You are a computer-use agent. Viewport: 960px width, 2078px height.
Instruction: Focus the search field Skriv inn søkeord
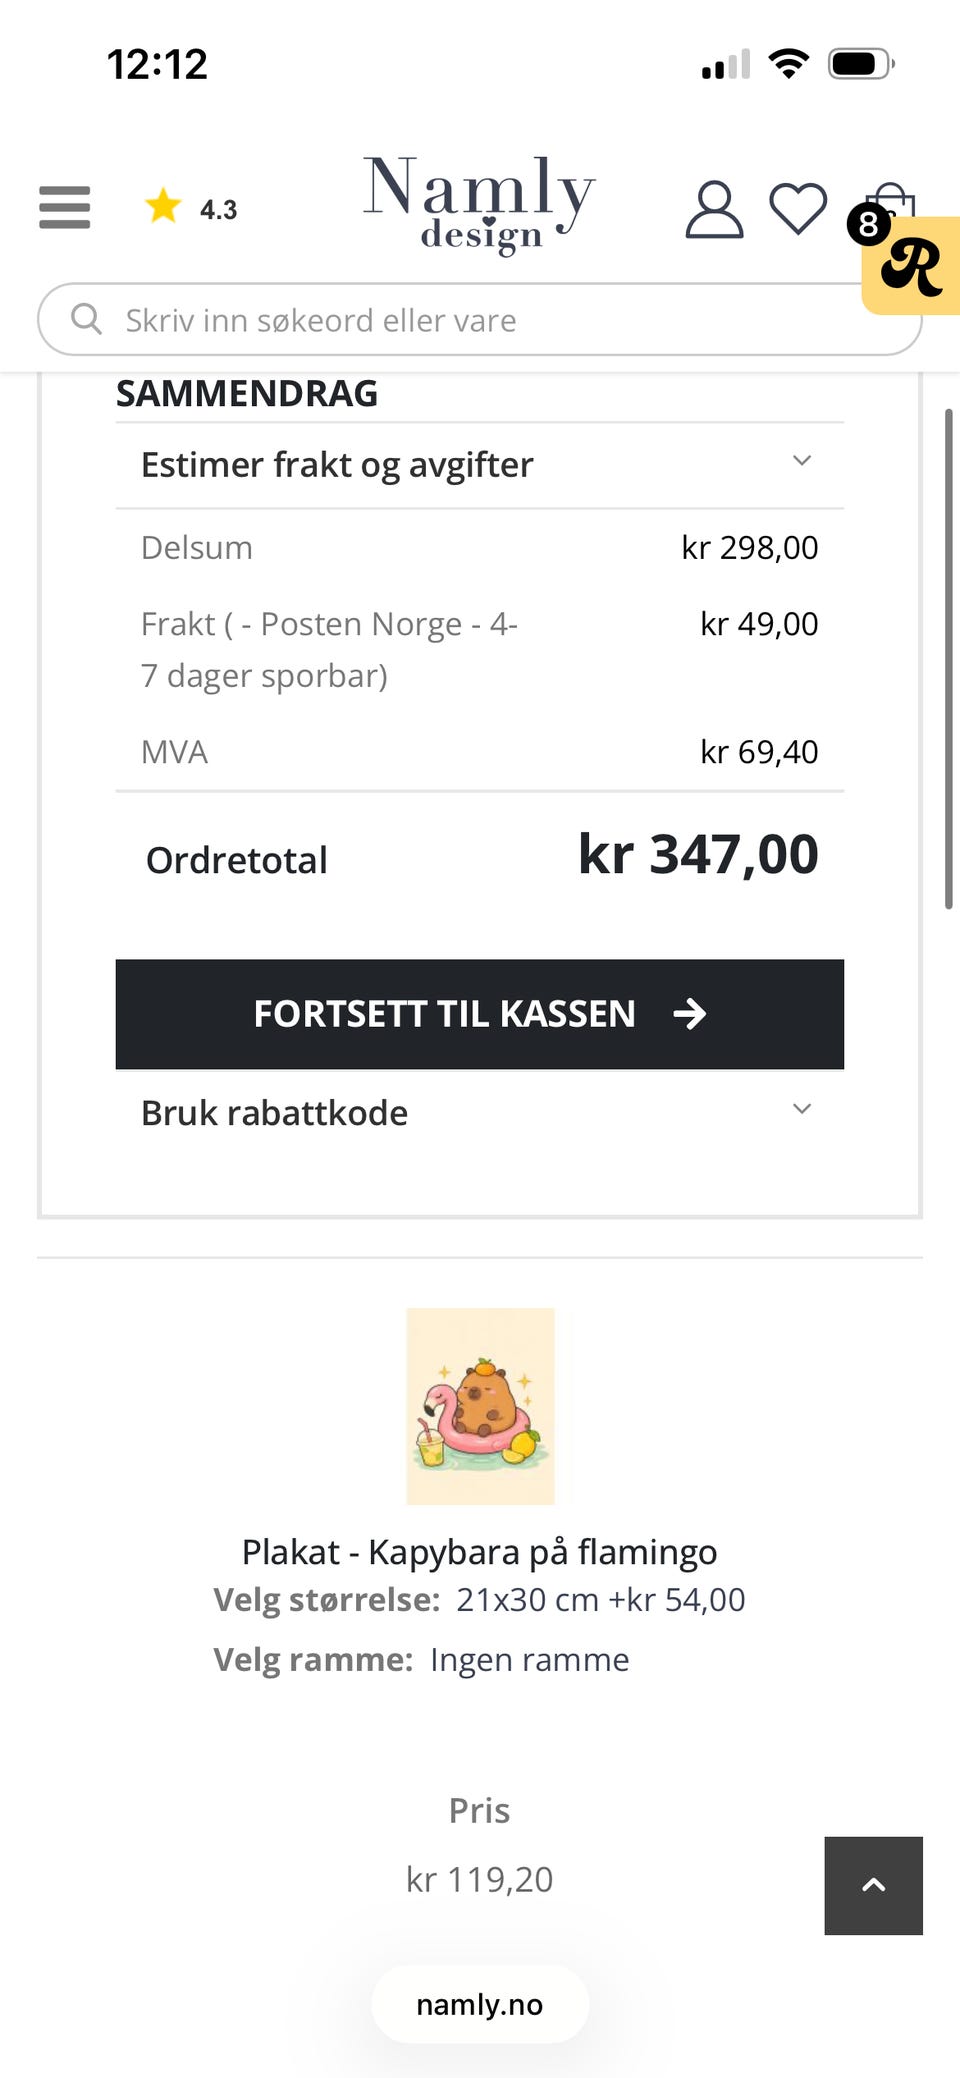480,319
